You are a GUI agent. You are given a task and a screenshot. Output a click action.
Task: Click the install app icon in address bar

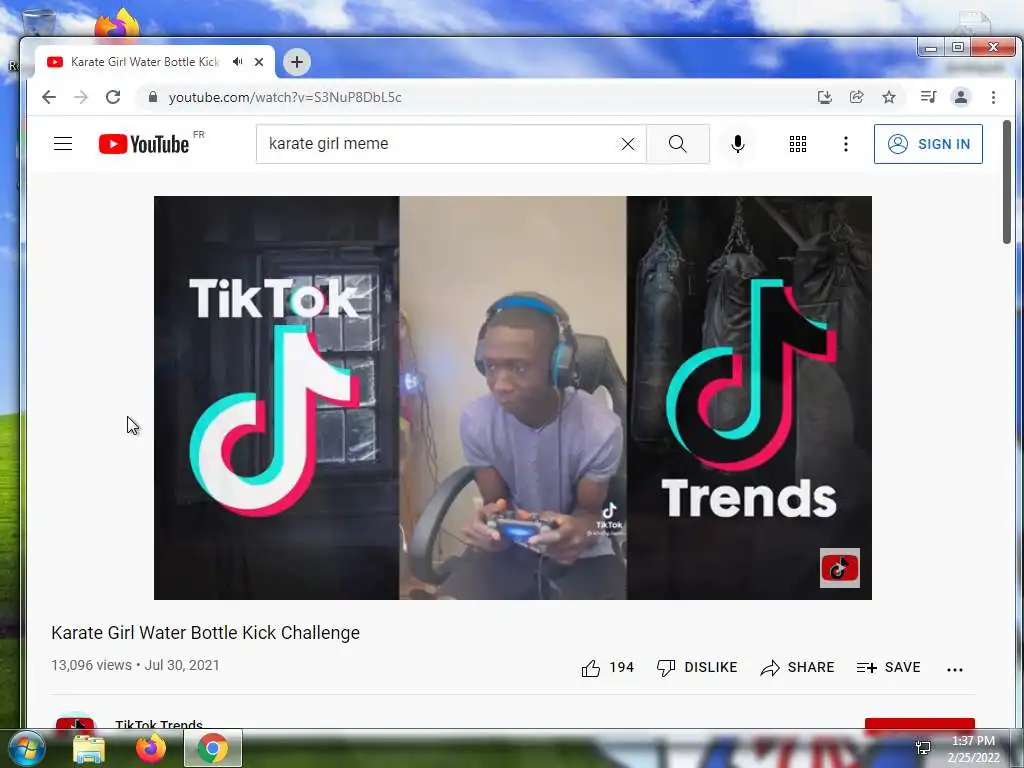coord(825,97)
